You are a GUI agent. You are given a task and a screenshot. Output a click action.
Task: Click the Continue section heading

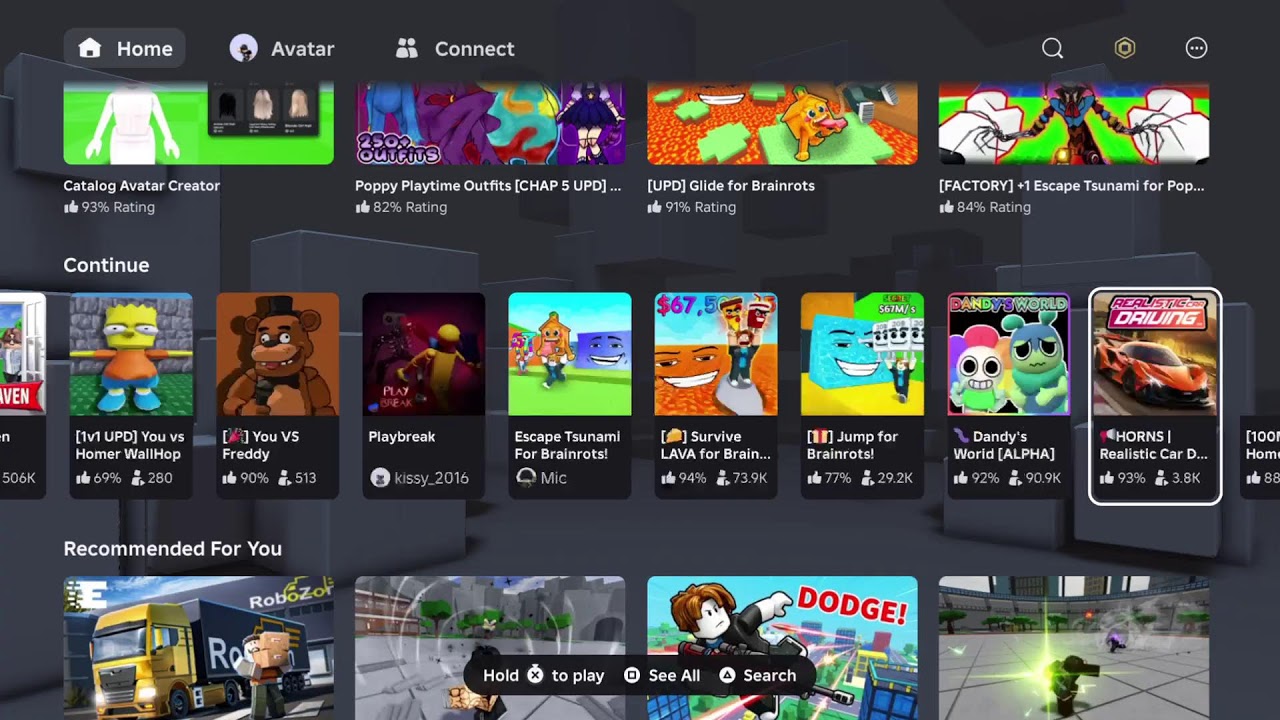click(x=106, y=265)
